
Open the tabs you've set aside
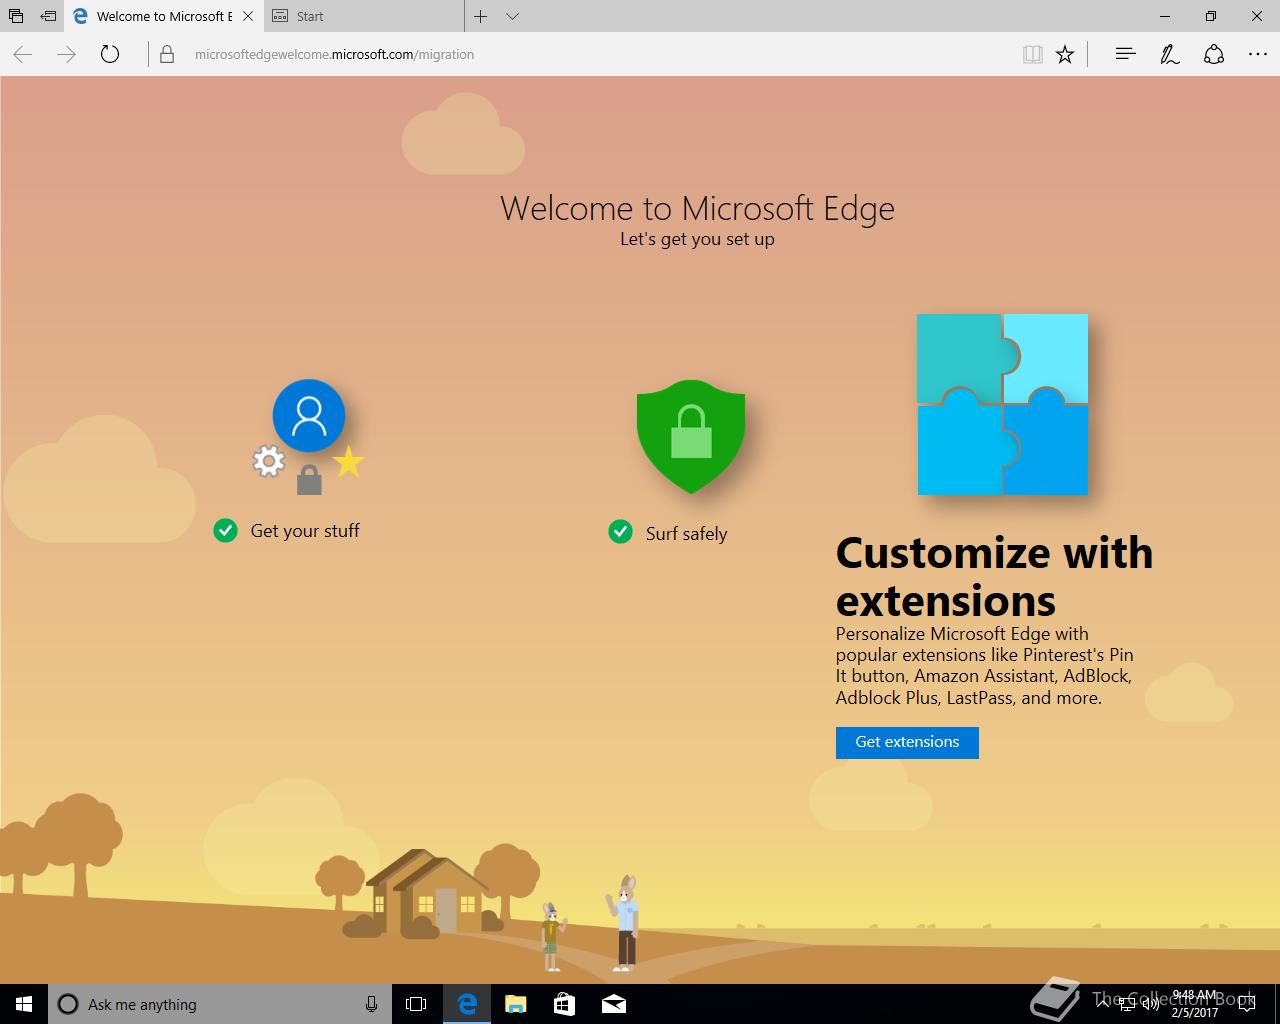16,16
